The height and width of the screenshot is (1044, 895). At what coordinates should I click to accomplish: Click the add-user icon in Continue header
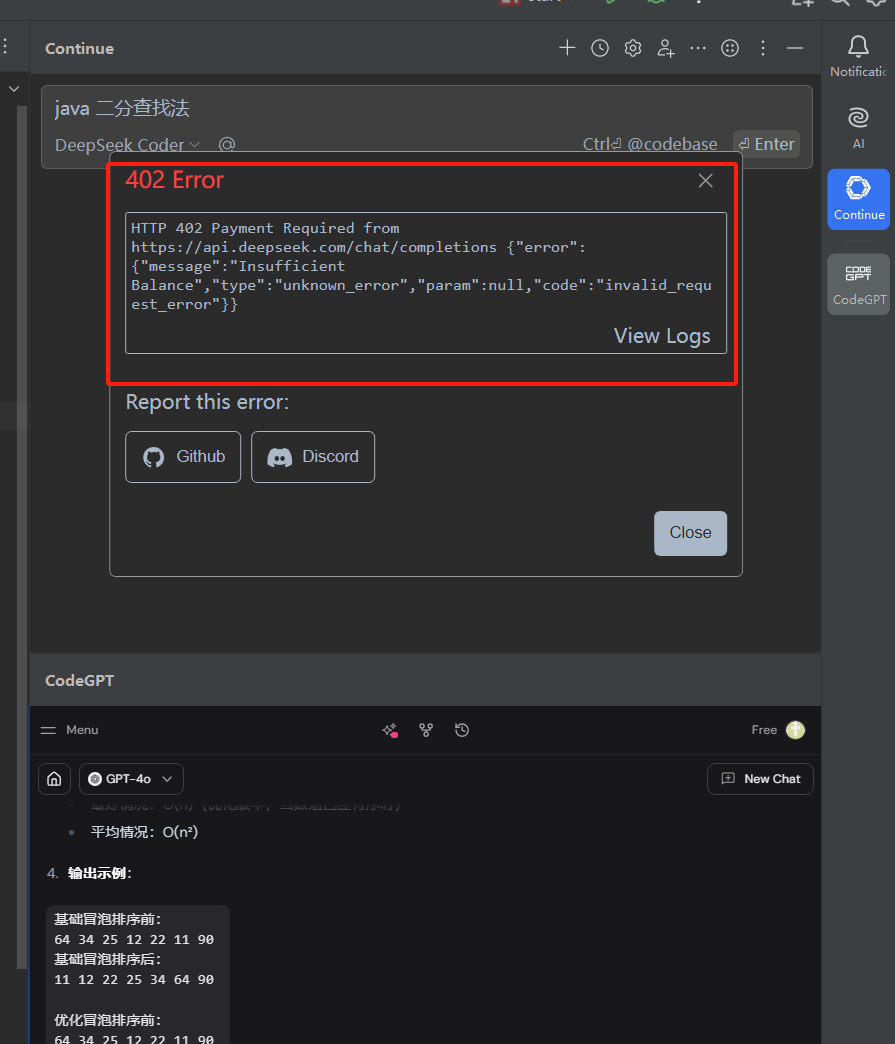coord(665,48)
